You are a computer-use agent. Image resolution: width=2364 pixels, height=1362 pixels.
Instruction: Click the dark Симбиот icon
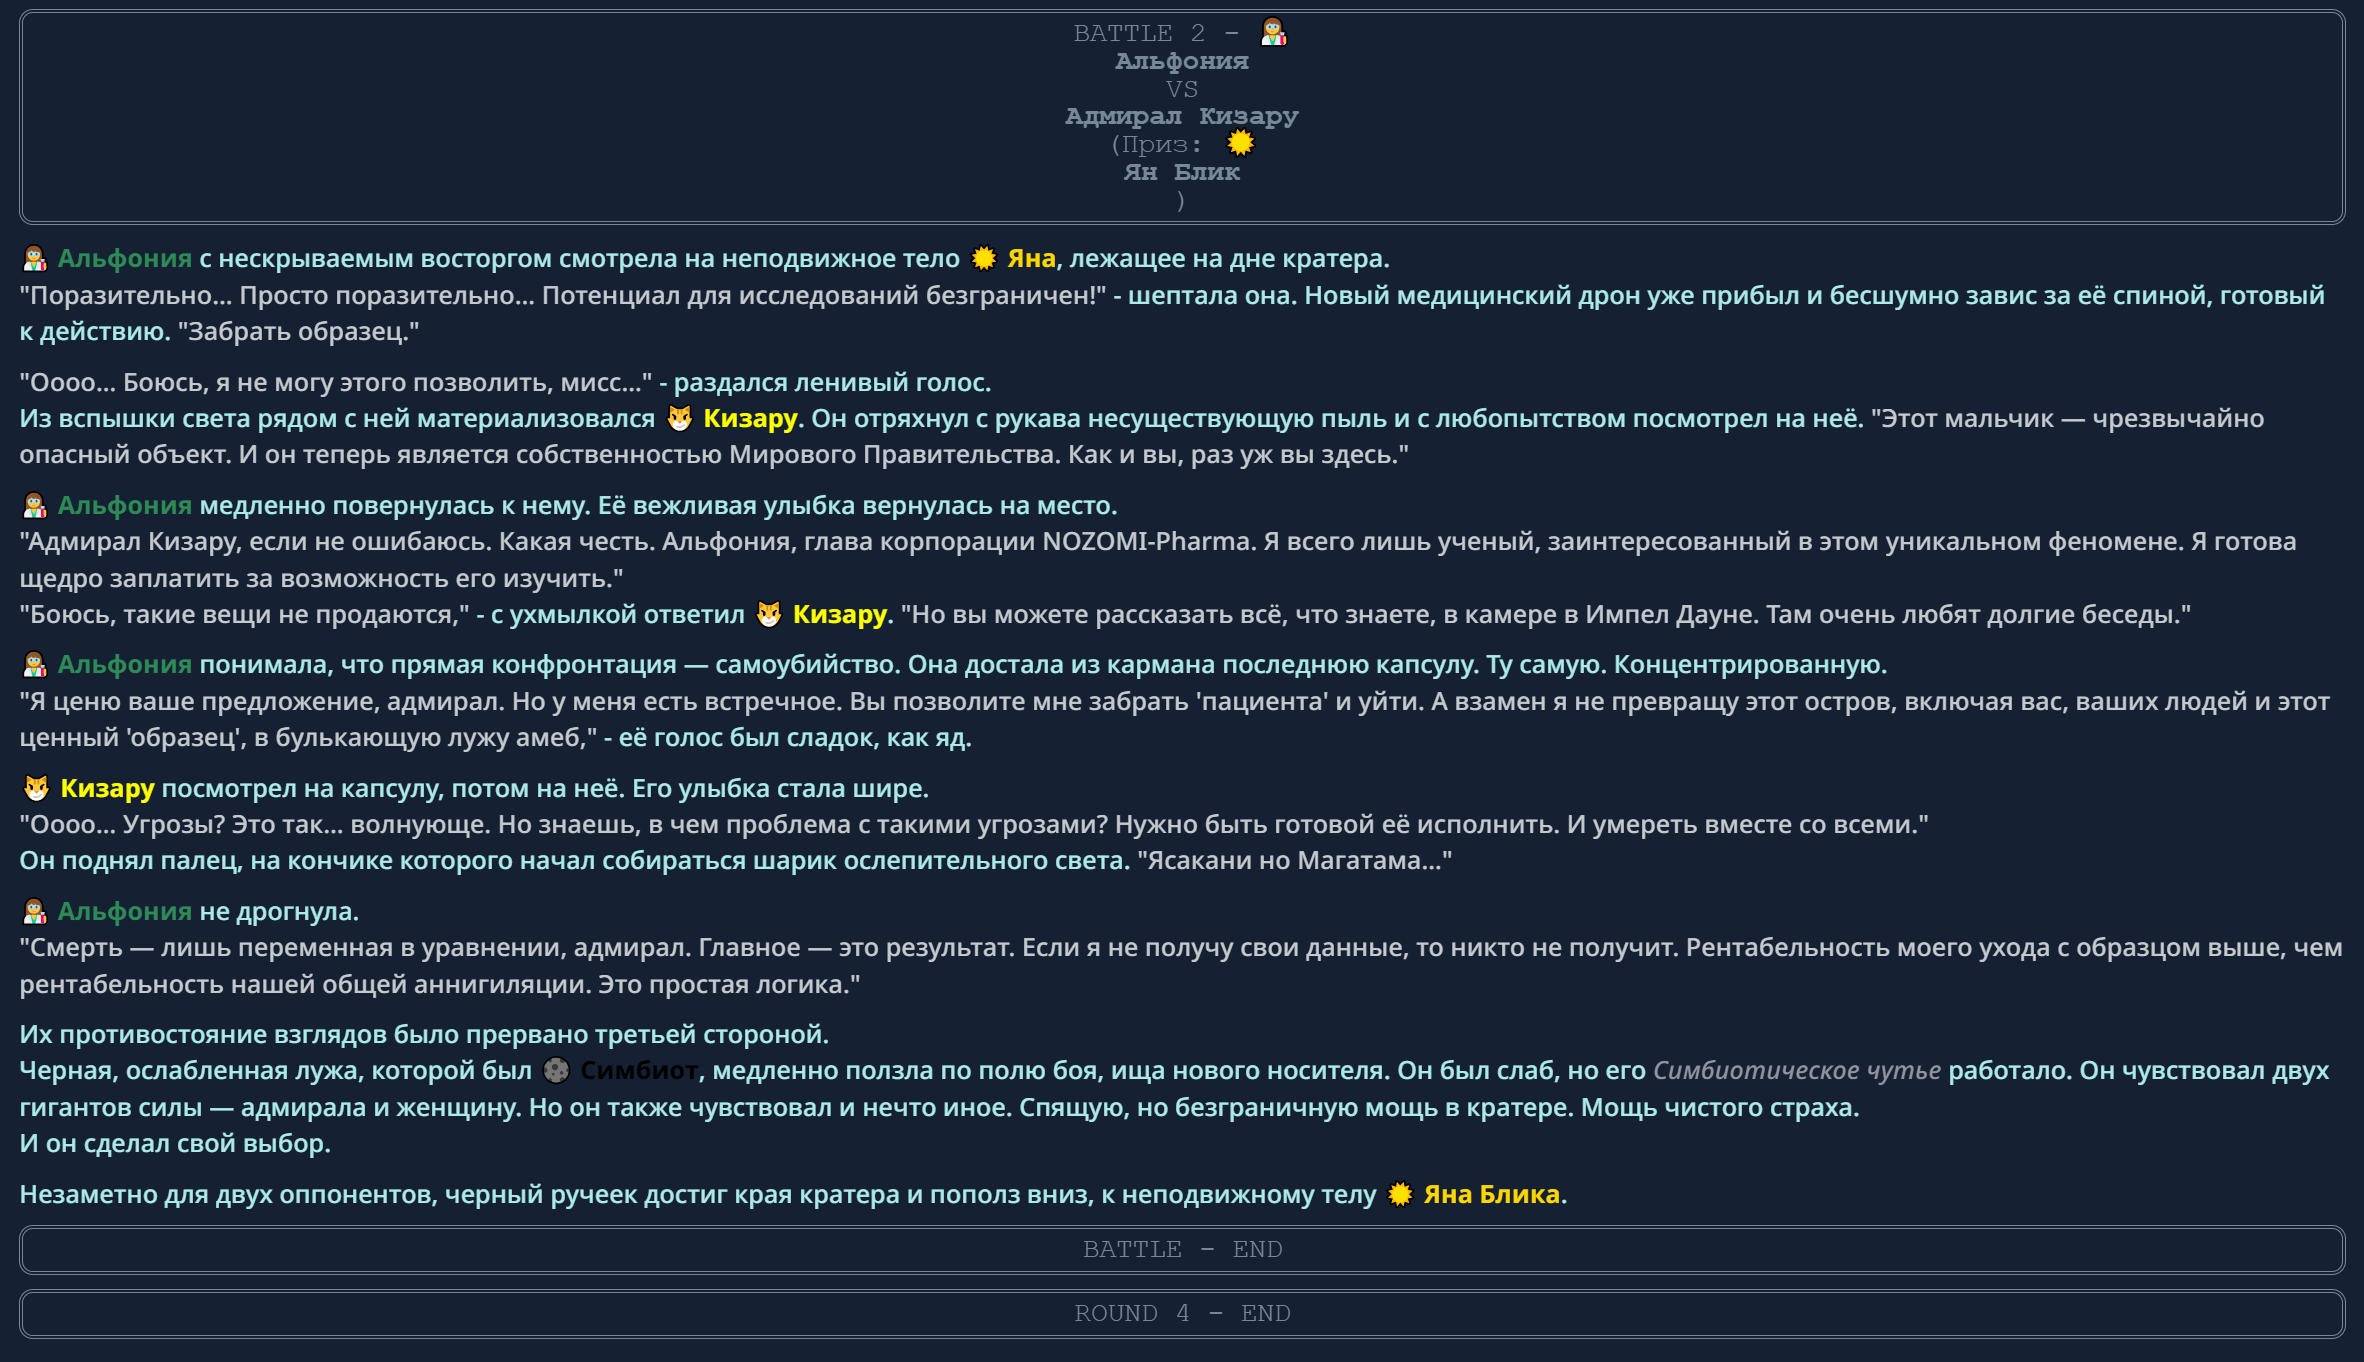coord(556,1071)
